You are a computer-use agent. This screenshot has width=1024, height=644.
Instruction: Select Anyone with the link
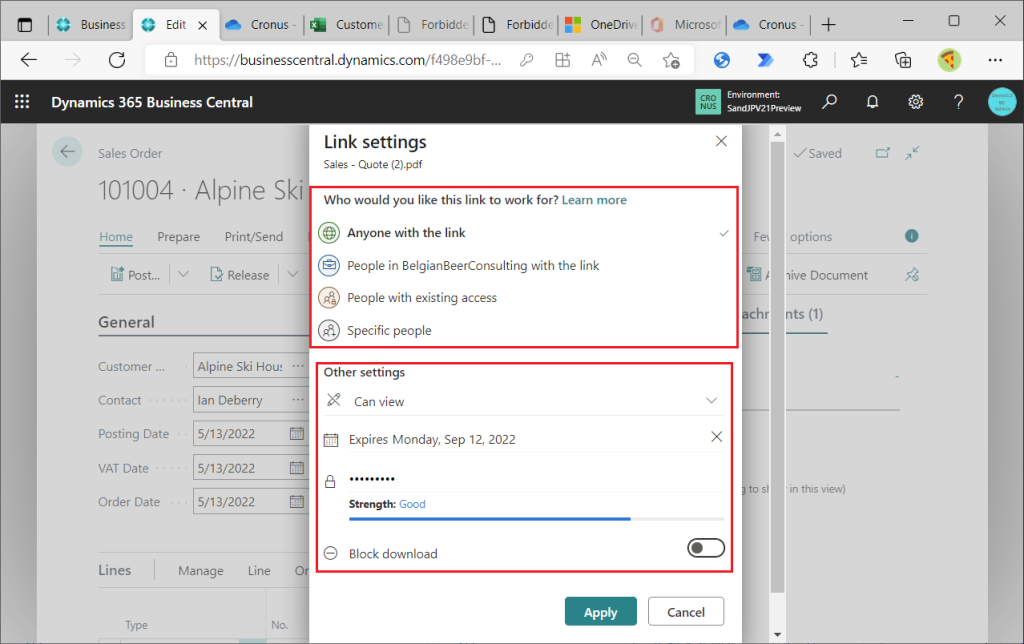(523, 233)
